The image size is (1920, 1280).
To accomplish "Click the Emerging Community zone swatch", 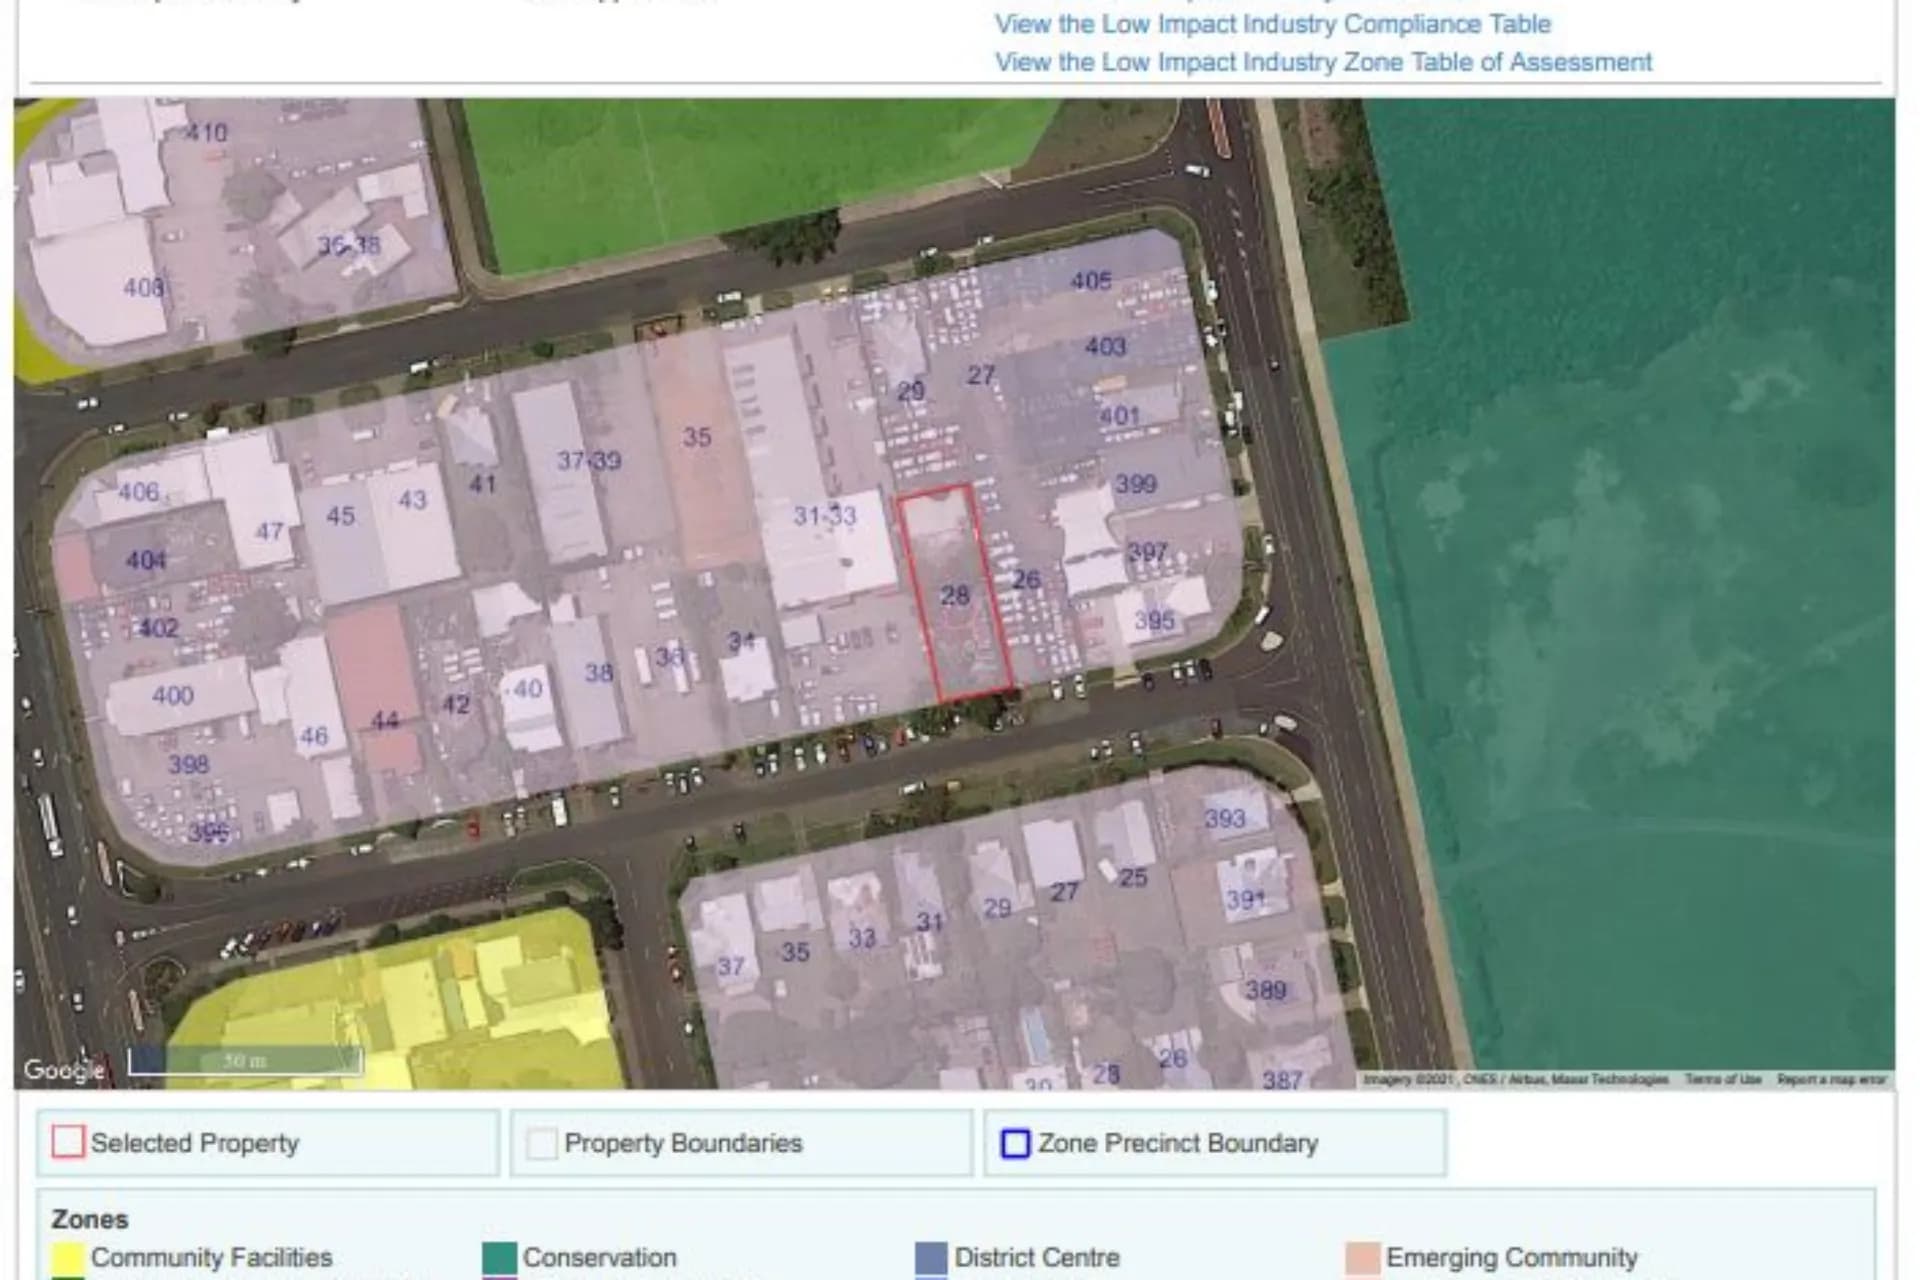I will [1362, 1258].
